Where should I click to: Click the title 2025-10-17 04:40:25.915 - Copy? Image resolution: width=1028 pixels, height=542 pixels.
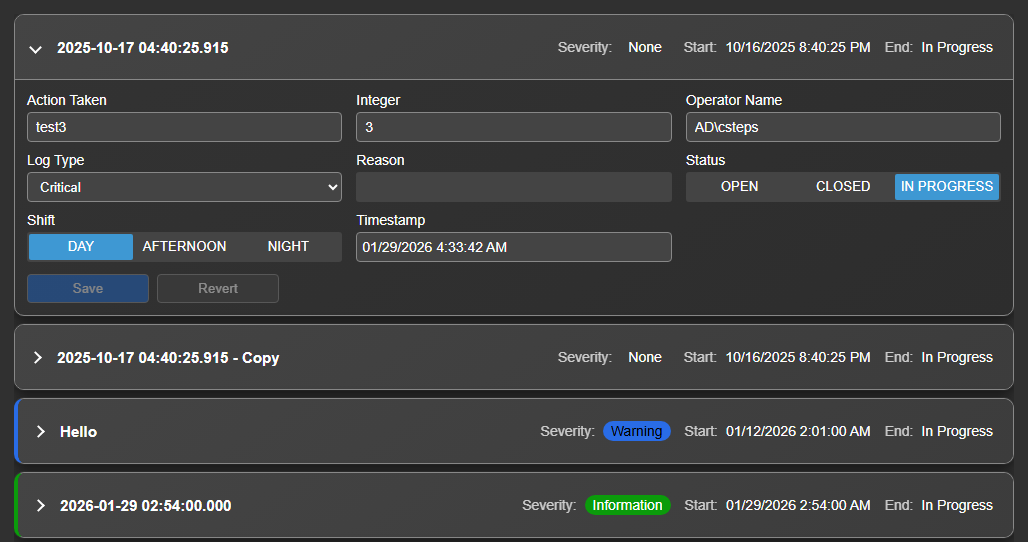(168, 358)
